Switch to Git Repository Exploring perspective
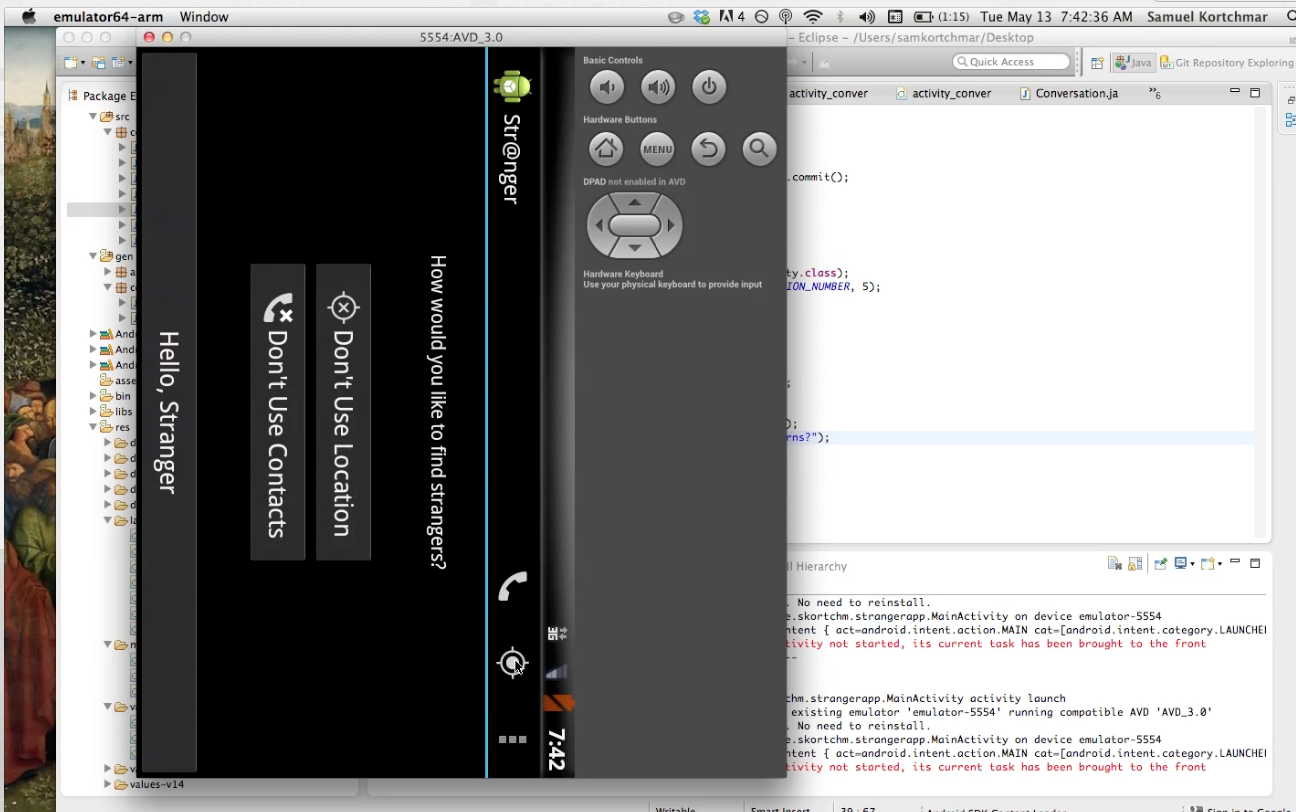Viewport: 1296px width, 812px height. (x=1226, y=62)
